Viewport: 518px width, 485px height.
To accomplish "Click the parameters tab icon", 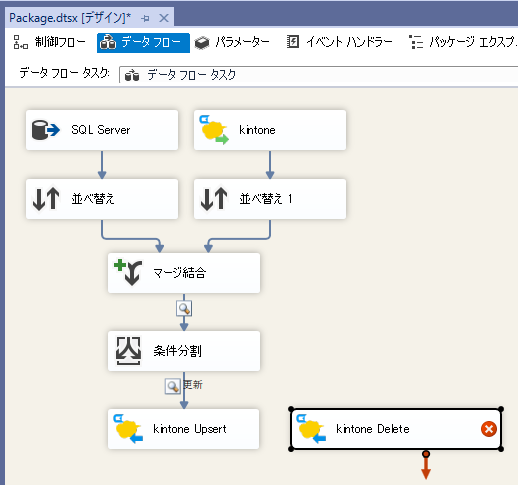I will 202,43.
